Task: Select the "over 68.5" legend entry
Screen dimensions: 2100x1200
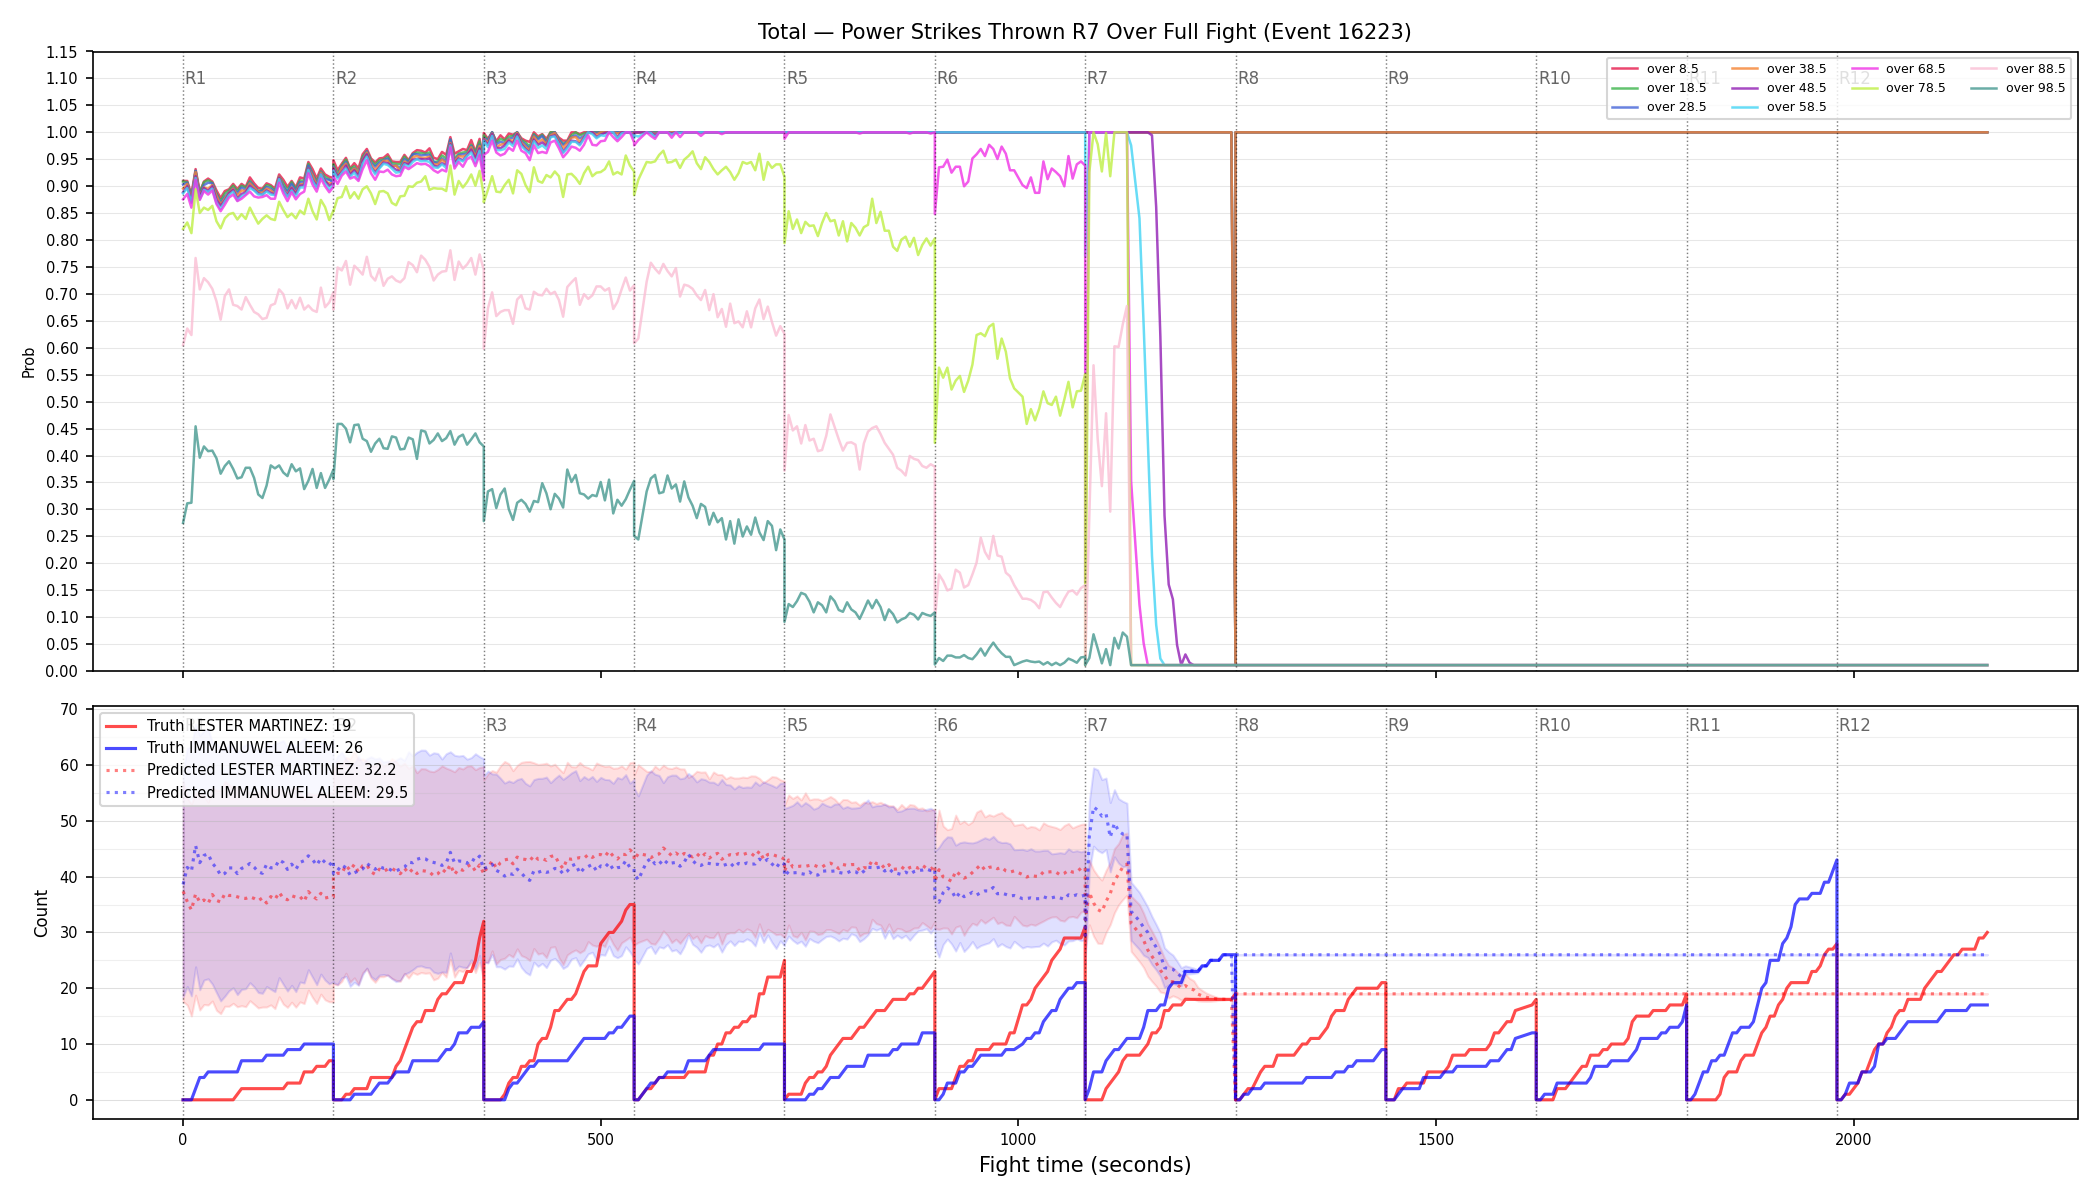Action: 1899,69
